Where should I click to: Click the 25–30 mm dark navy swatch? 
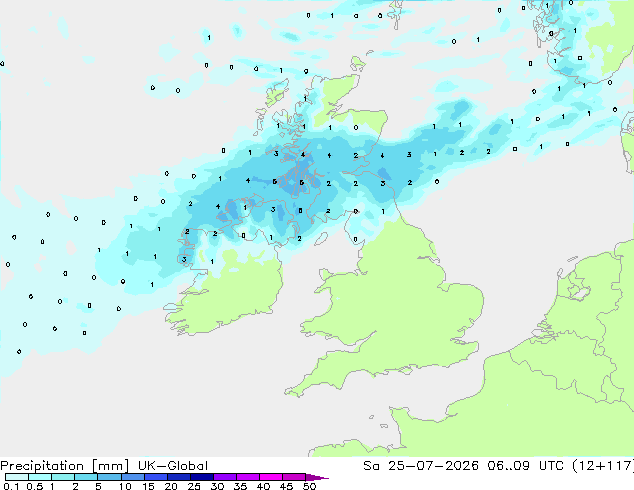click(202, 477)
